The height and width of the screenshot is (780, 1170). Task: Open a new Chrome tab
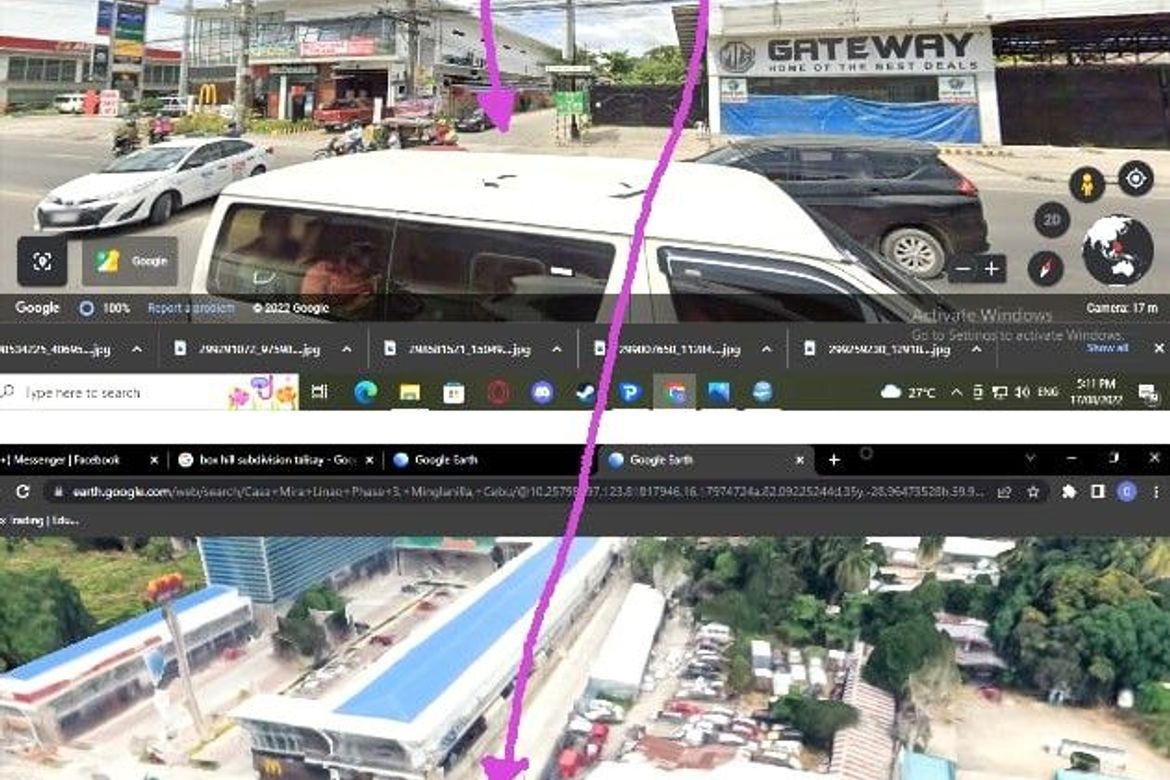tap(834, 460)
